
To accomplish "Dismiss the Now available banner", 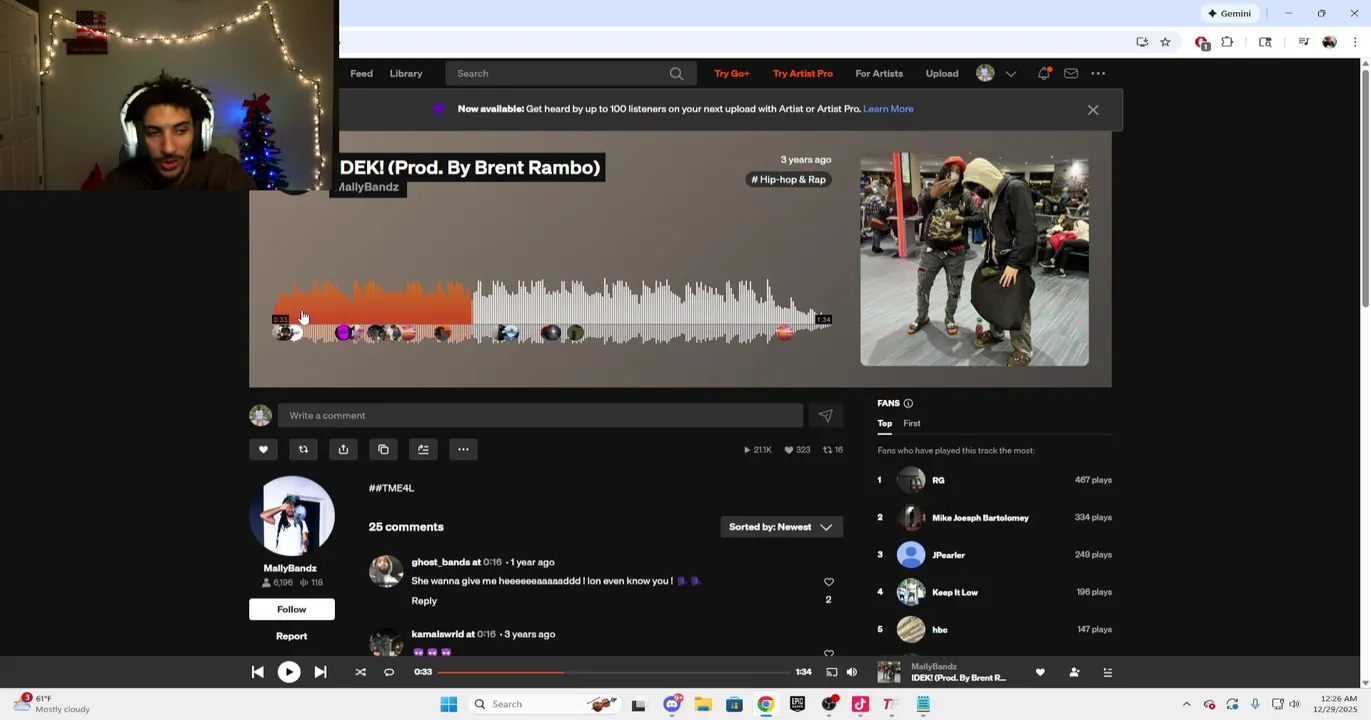I will [1093, 110].
